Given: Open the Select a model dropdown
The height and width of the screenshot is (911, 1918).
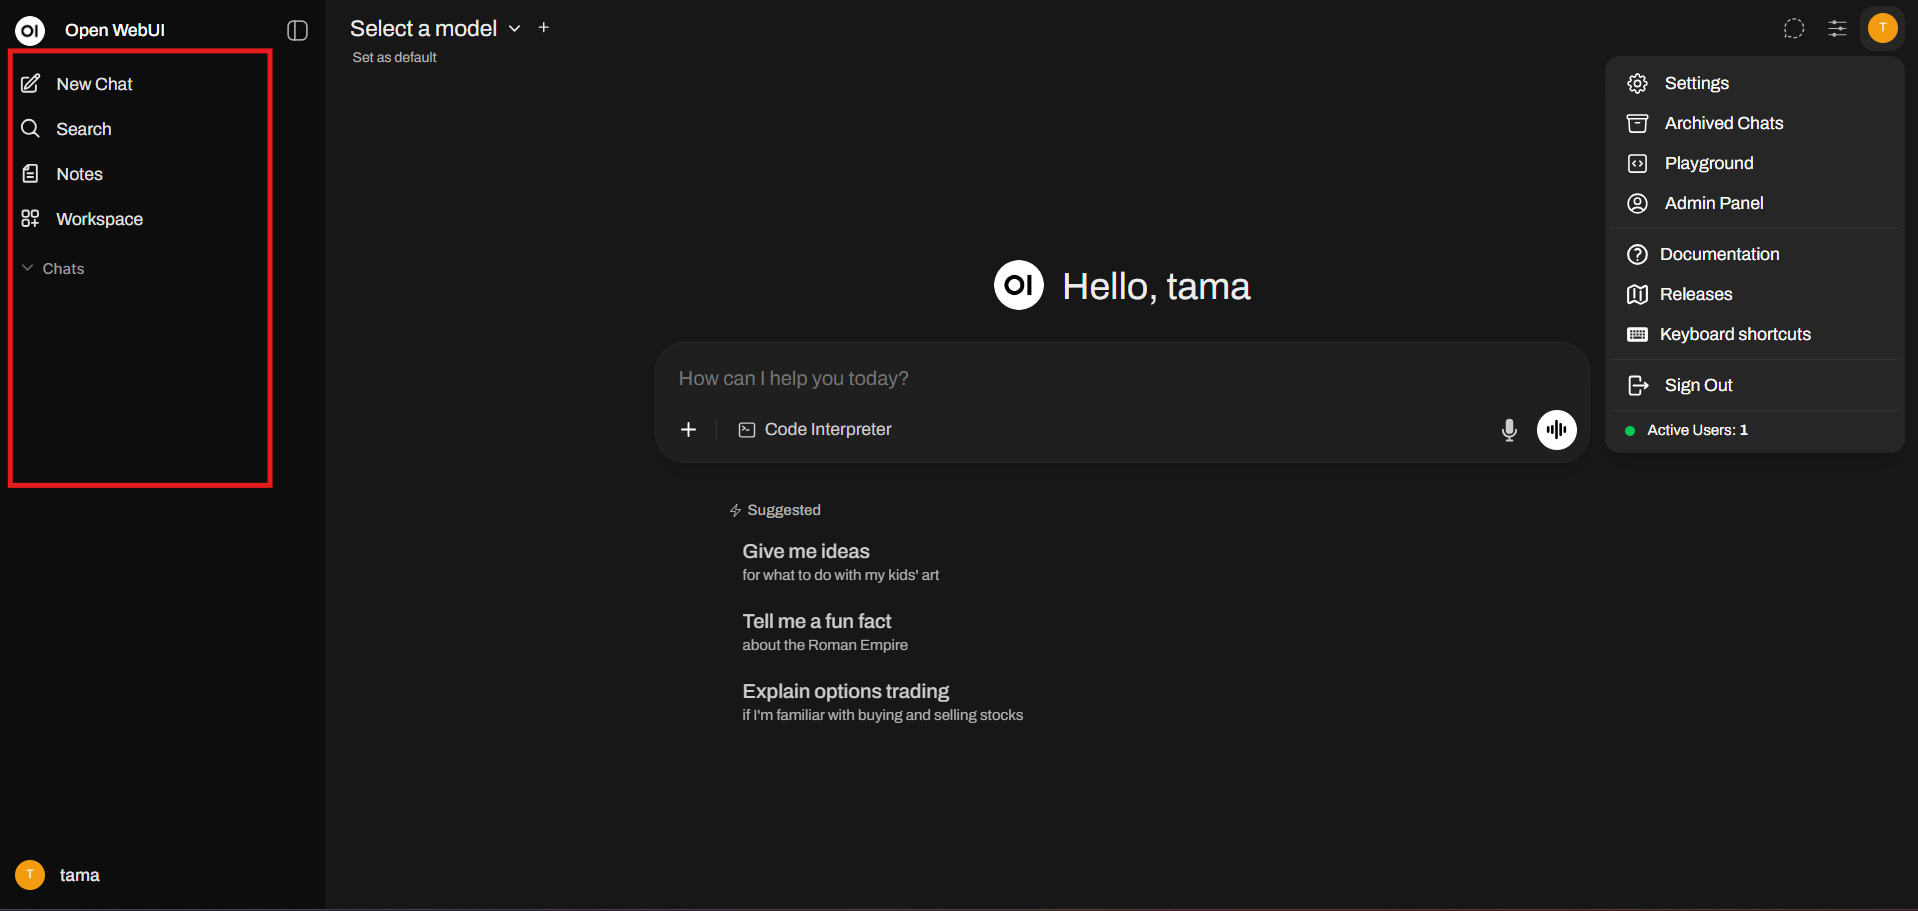Looking at the screenshot, I should tap(434, 28).
